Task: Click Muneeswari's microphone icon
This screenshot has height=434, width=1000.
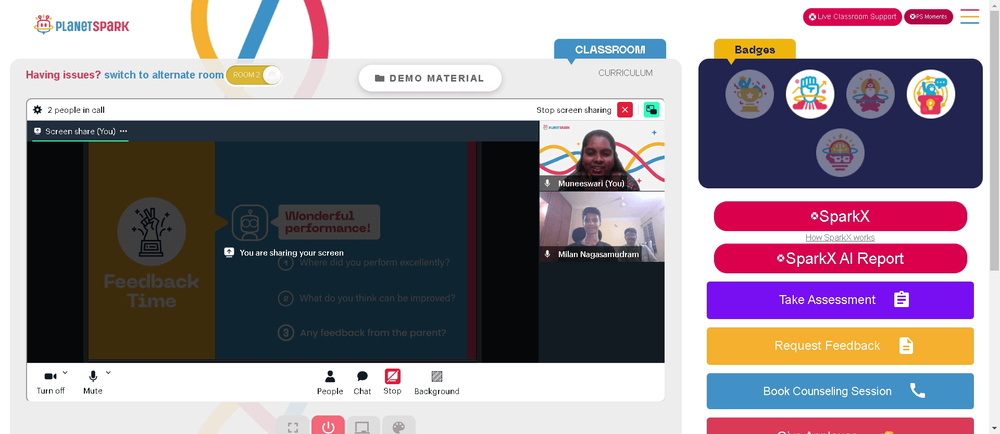Action: [547, 184]
